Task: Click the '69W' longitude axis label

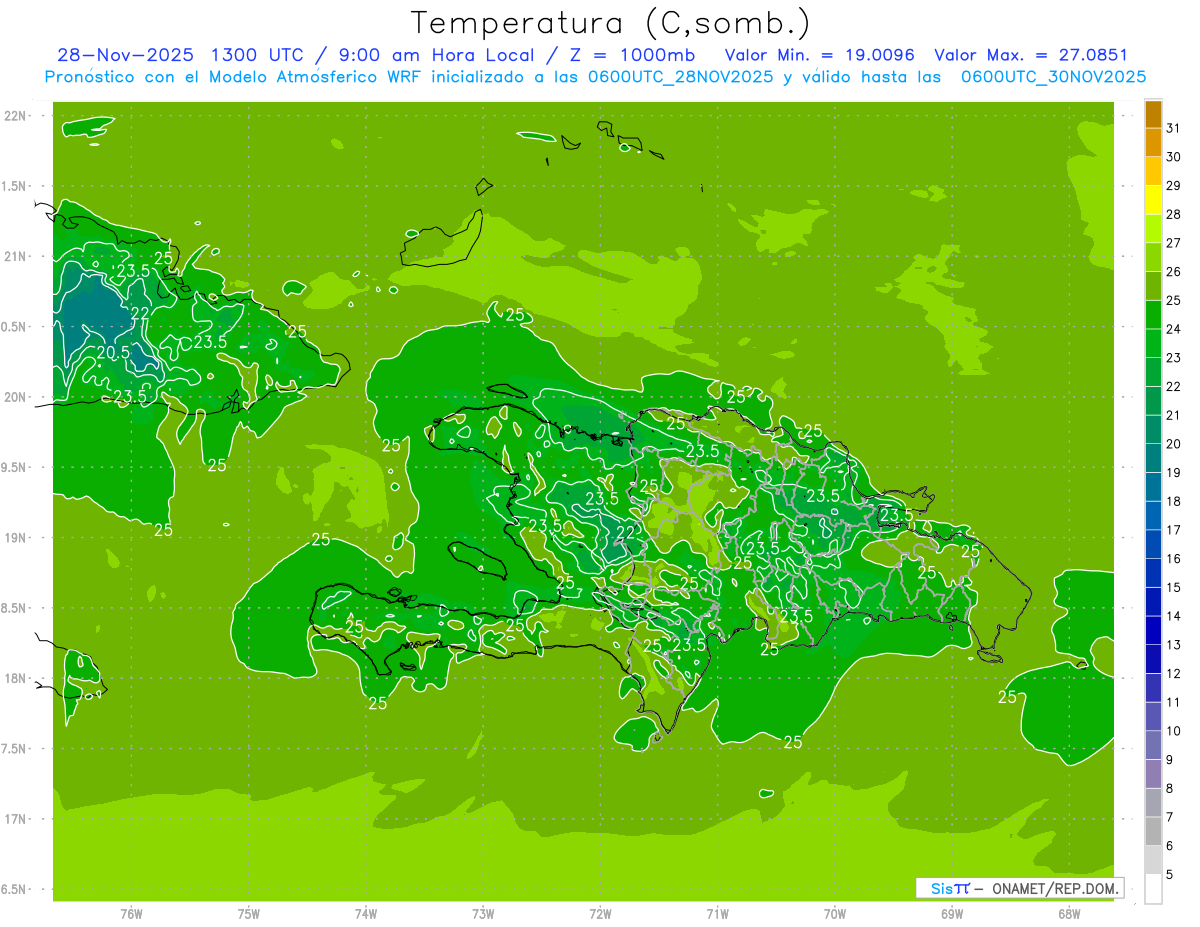Action: [952, 914]
